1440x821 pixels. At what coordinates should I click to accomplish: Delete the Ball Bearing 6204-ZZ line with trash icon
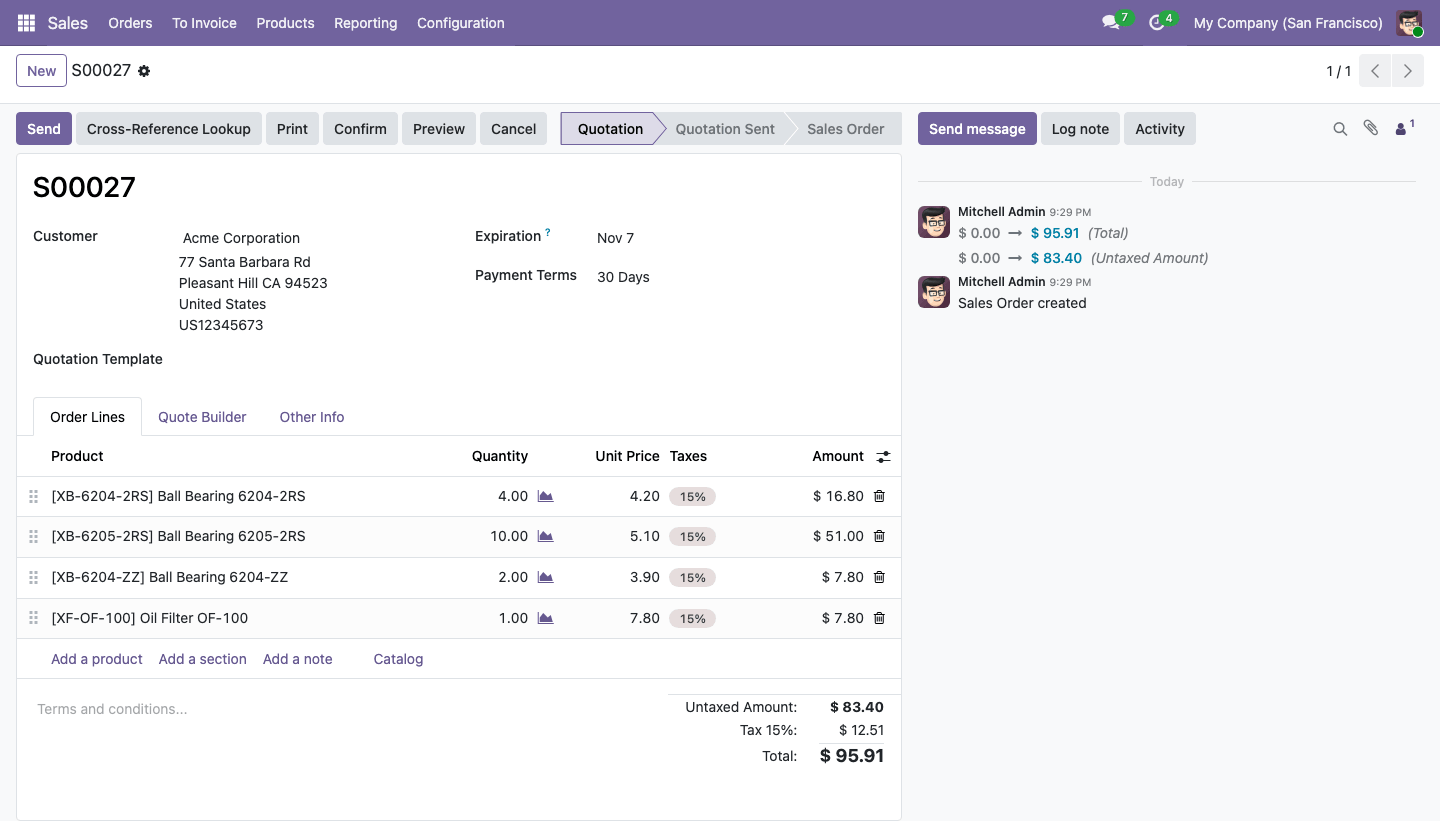(879, 577)
